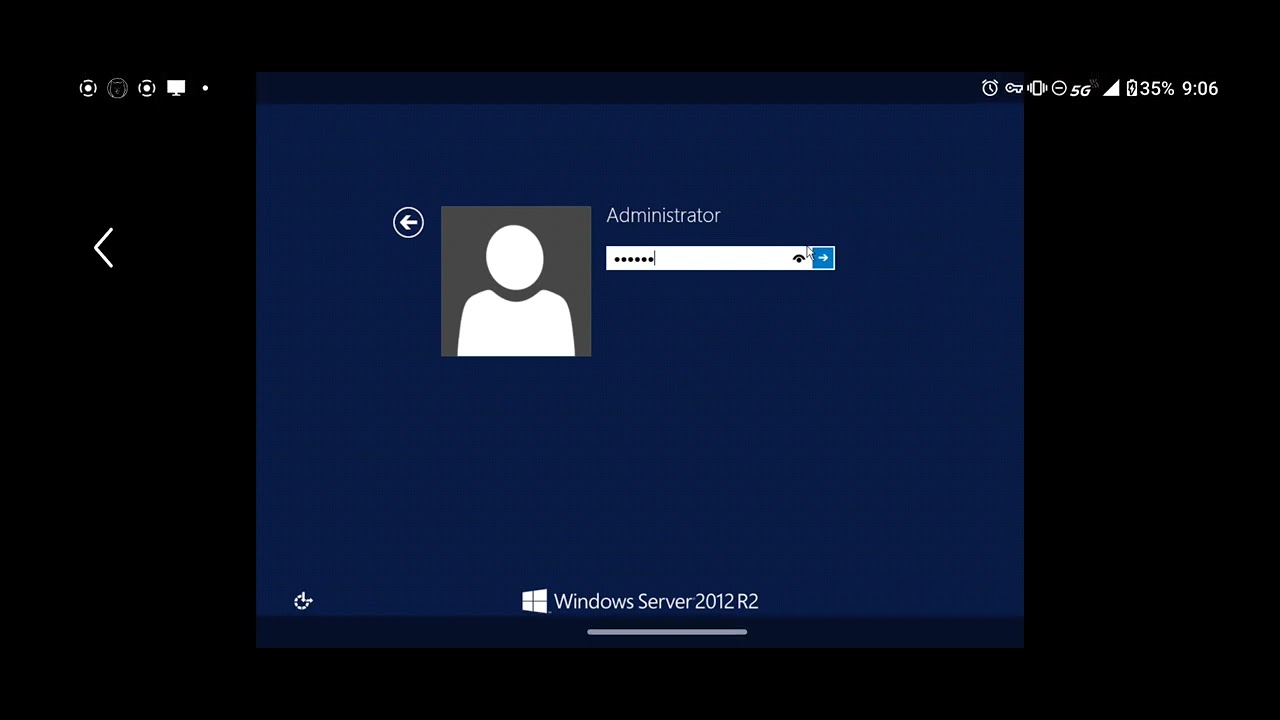This screenshot has height=720, width=1280.
Task: Tap the 9:06 clock
Action: pos(1200,88)
